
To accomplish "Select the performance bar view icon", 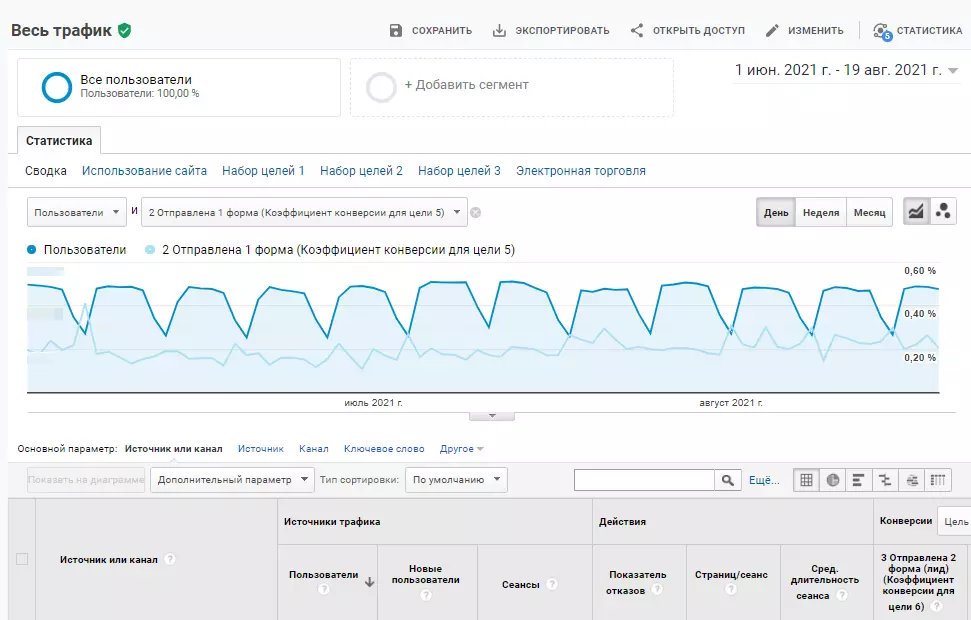I will (x=858, y=480).
